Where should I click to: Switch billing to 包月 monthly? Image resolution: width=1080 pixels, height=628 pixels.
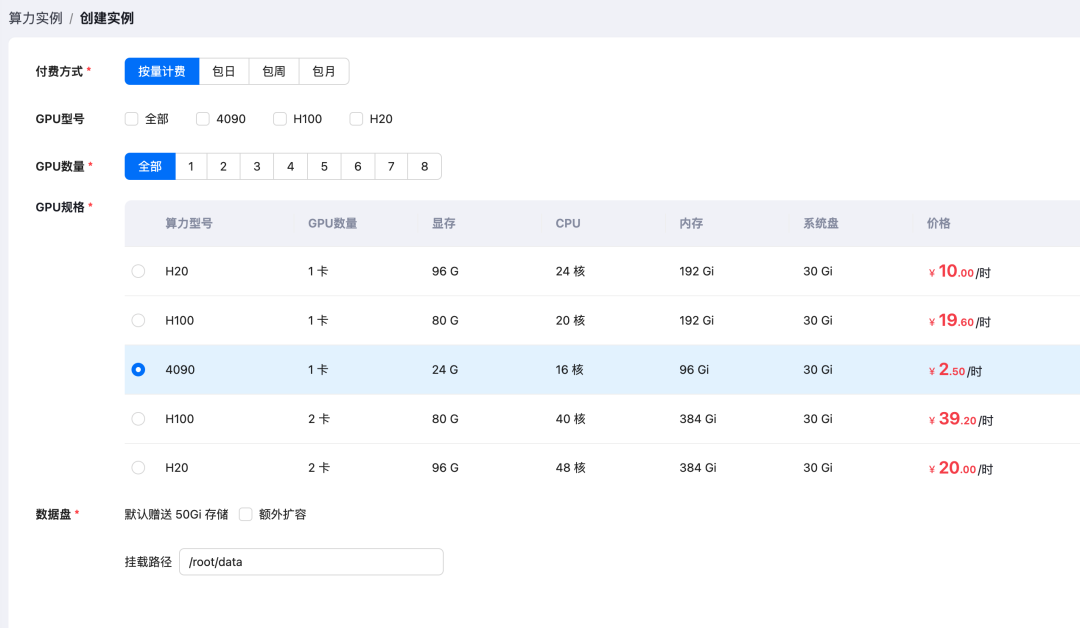(324, 72)
